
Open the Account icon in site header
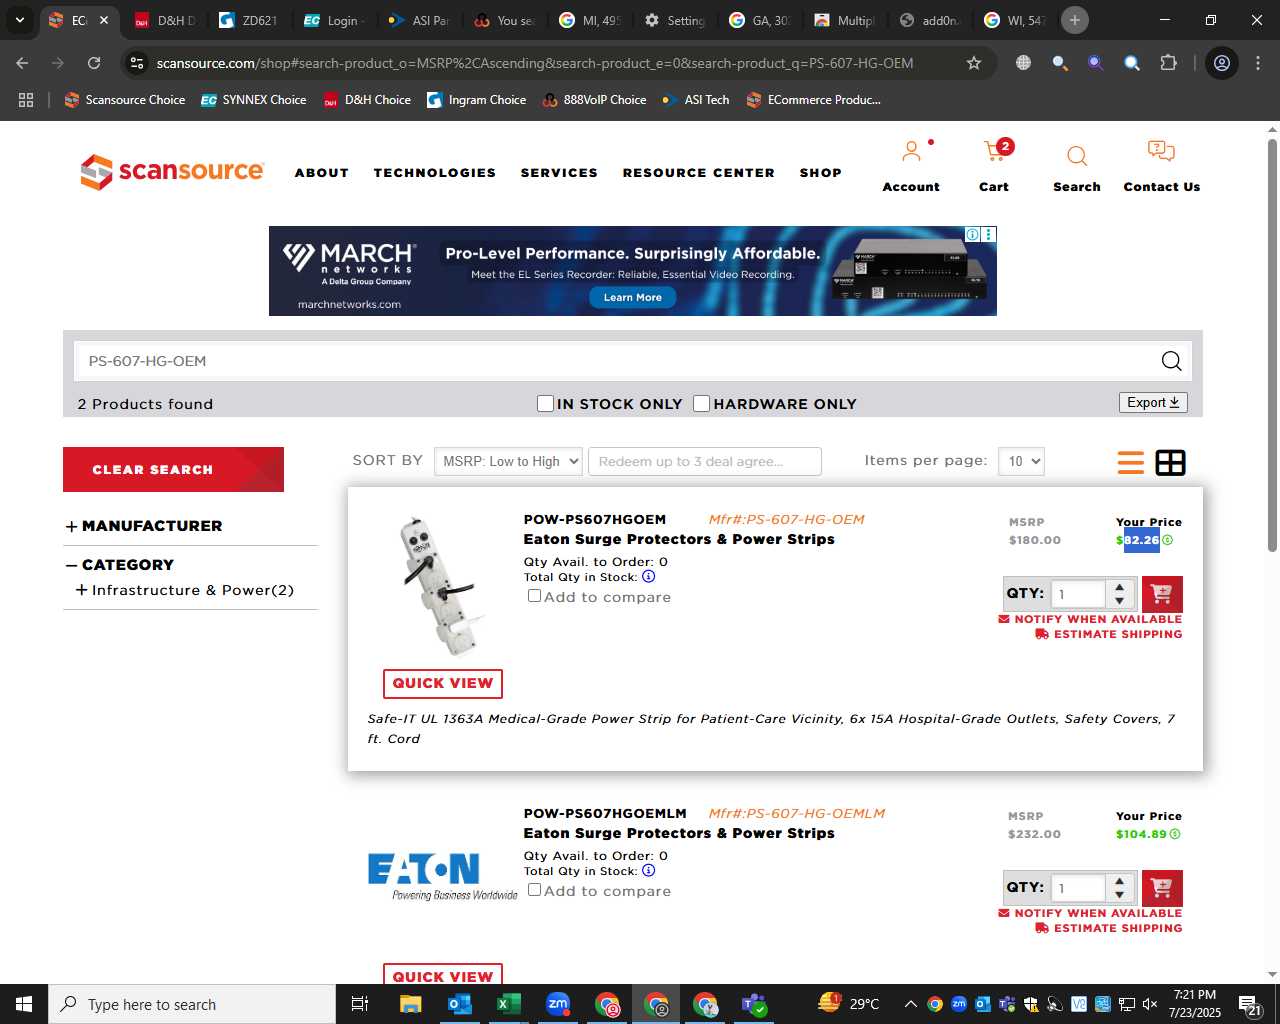911,152
